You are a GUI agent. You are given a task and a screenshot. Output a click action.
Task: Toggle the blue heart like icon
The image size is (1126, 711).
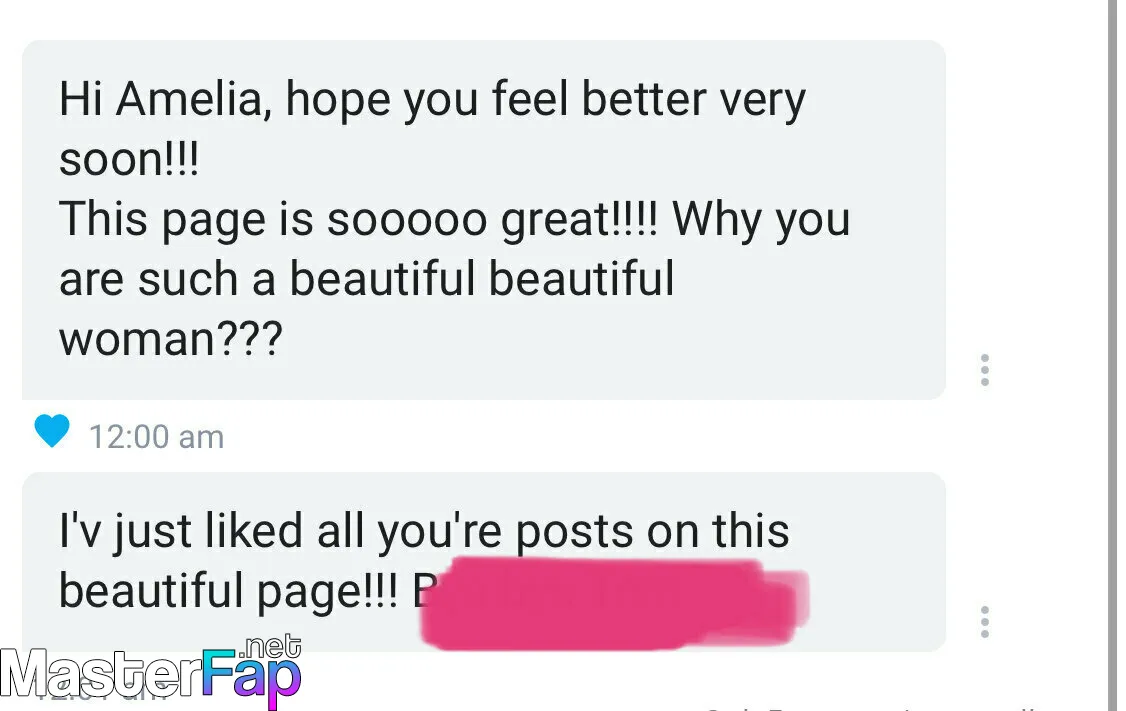point(52,431)
